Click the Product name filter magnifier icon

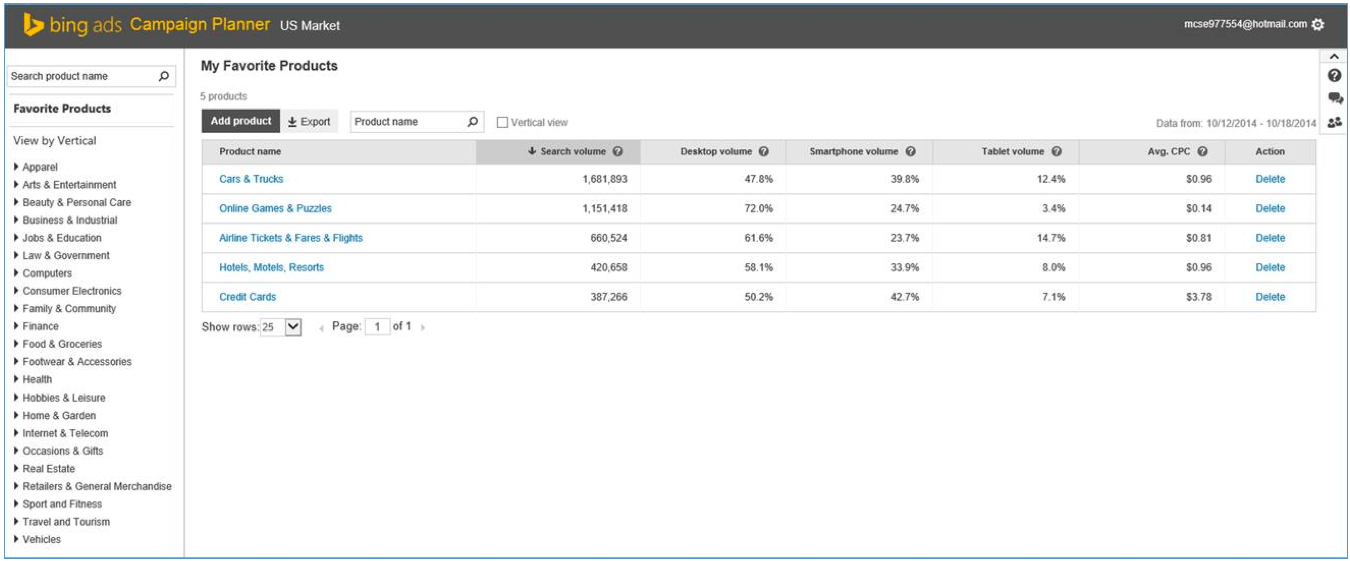[x=473, y=122]
